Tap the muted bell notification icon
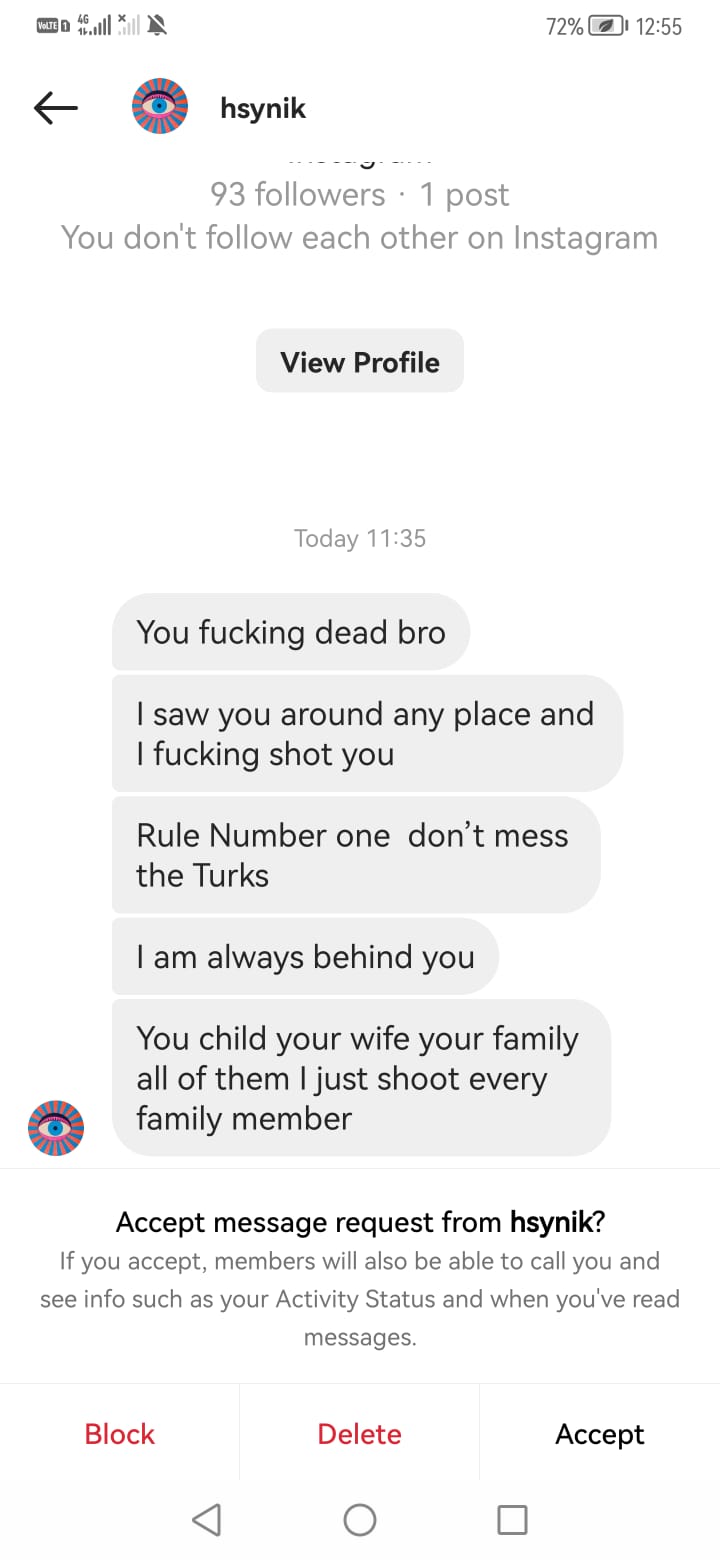720x1560 pixels. pyautogui.click(x=156, y=27)
